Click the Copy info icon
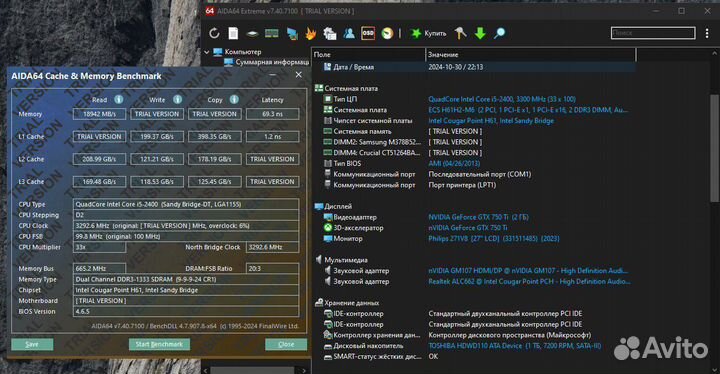Image resolution: width=720 pixels, height=374 pixels. 234,99
